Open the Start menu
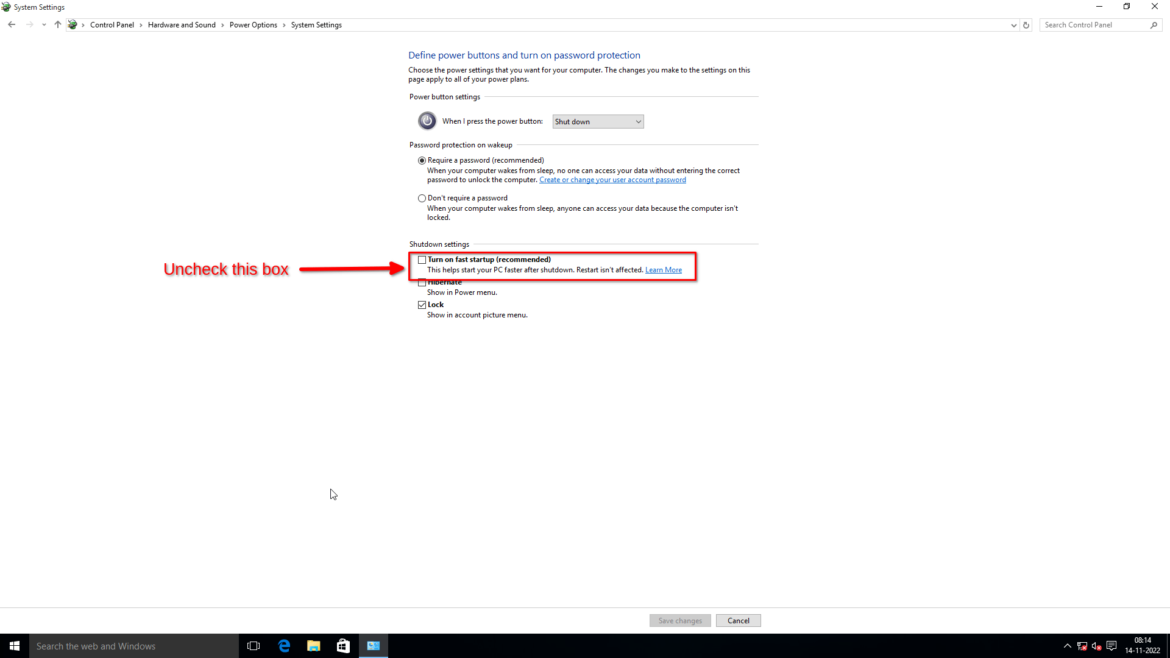The image size is (1170, 658). pyautogui.click(x=14, y=646)
